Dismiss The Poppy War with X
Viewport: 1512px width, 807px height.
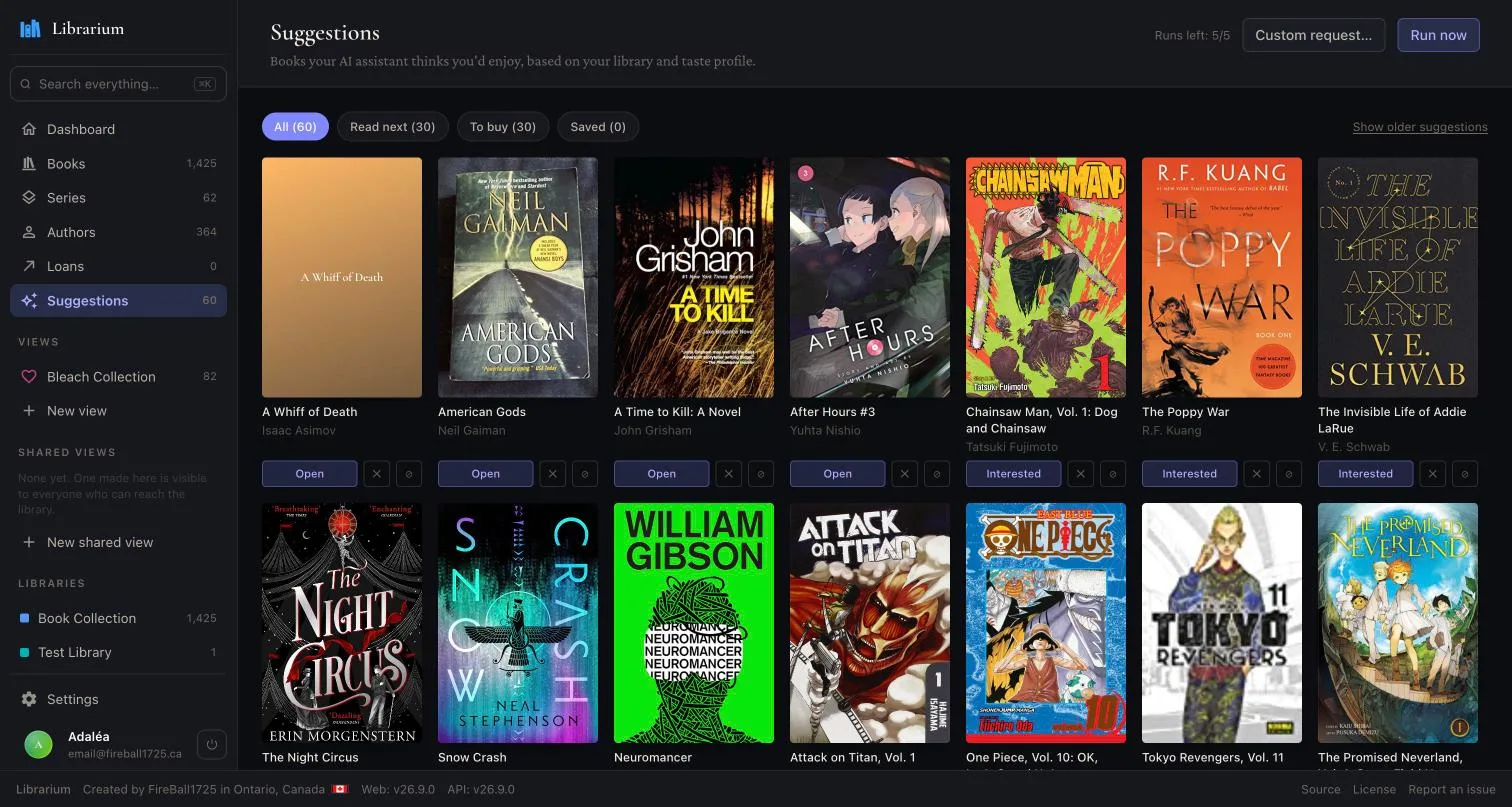tap(1256, 474)
